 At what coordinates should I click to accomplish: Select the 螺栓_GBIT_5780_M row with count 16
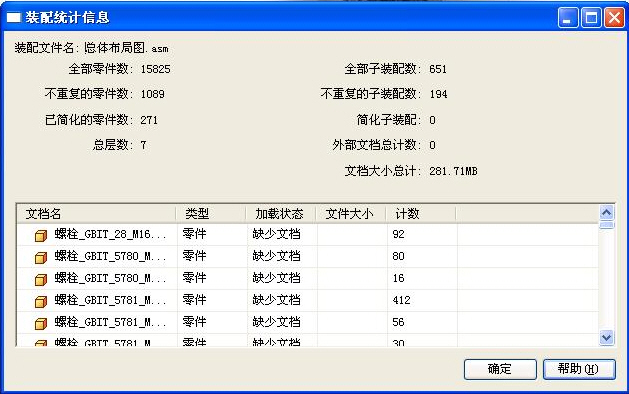308,278
